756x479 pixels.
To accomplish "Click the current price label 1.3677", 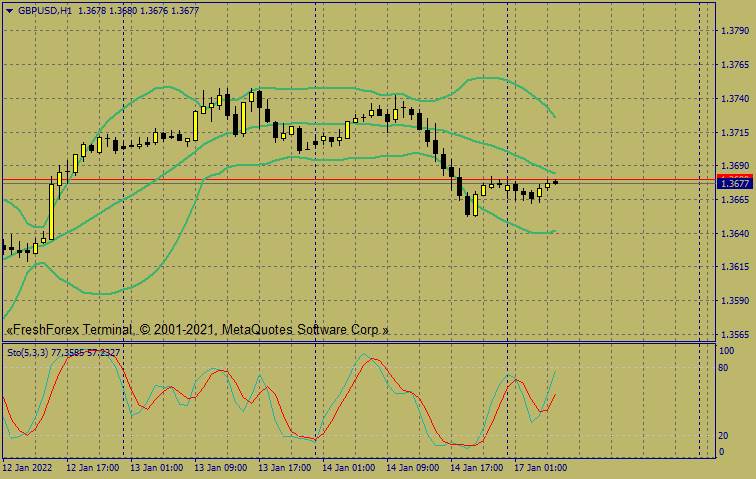I will click(735, 183).
